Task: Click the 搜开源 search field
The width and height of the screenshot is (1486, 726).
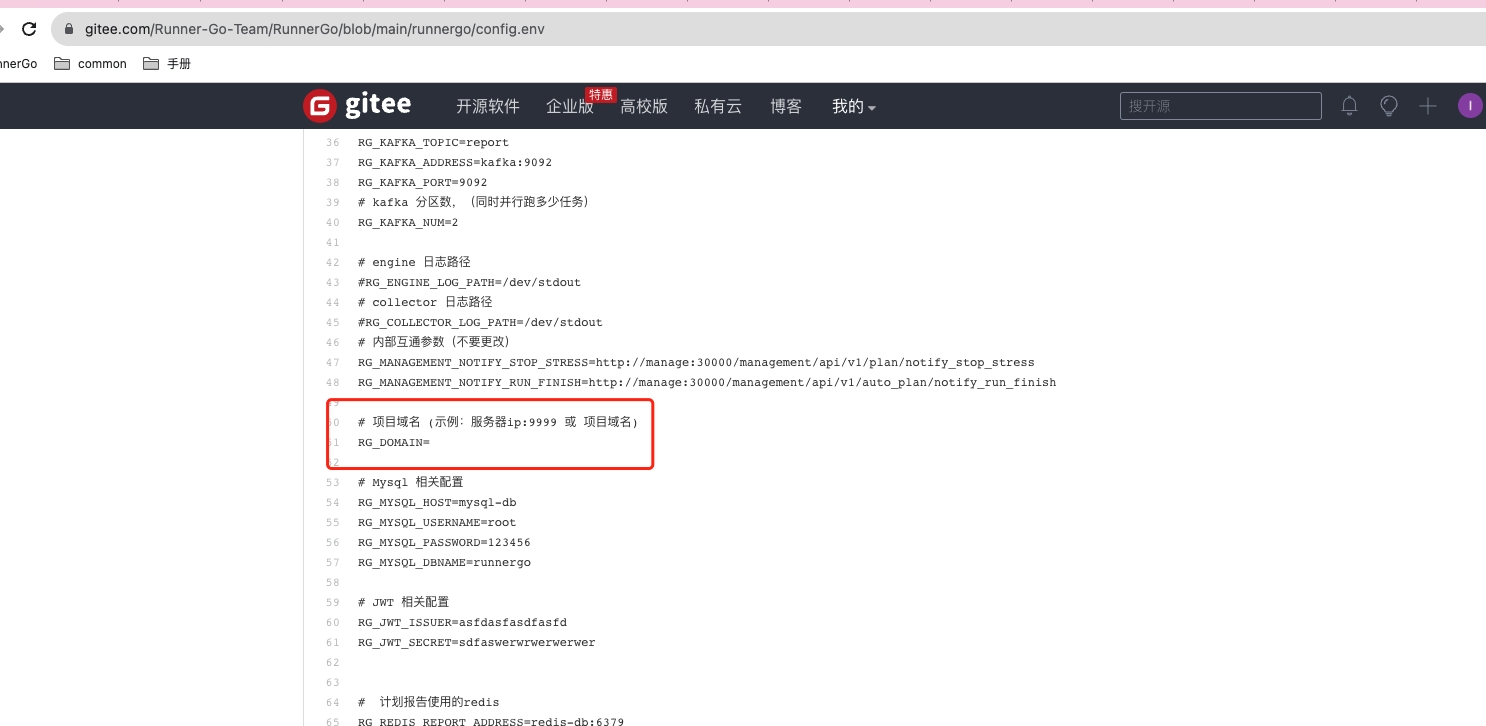Action: [x=1220, y=105]
